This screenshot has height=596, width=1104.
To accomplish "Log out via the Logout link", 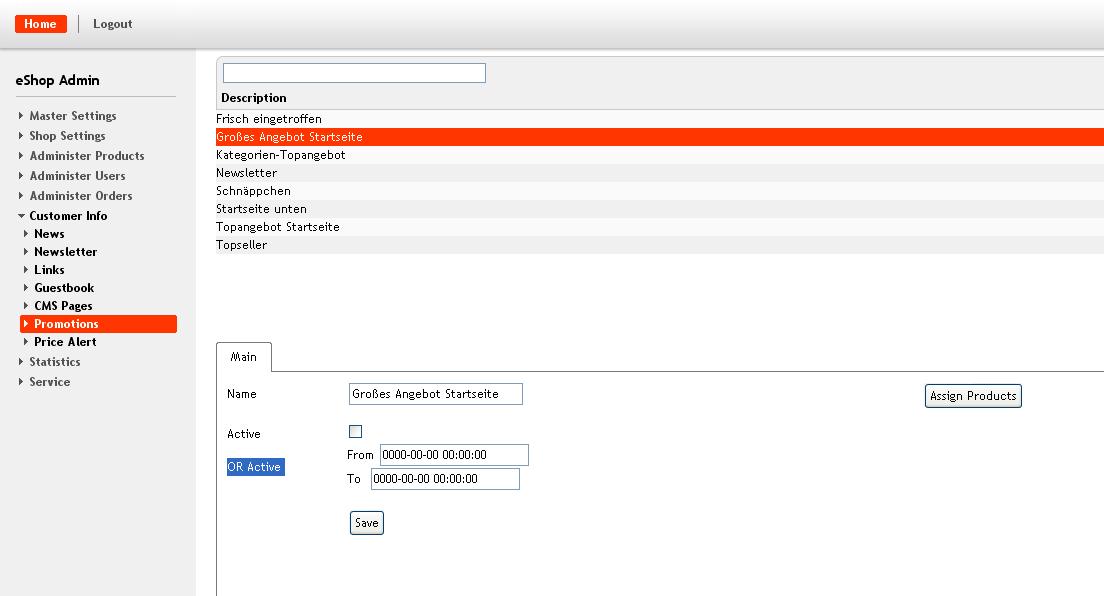I will click(112, 24).
